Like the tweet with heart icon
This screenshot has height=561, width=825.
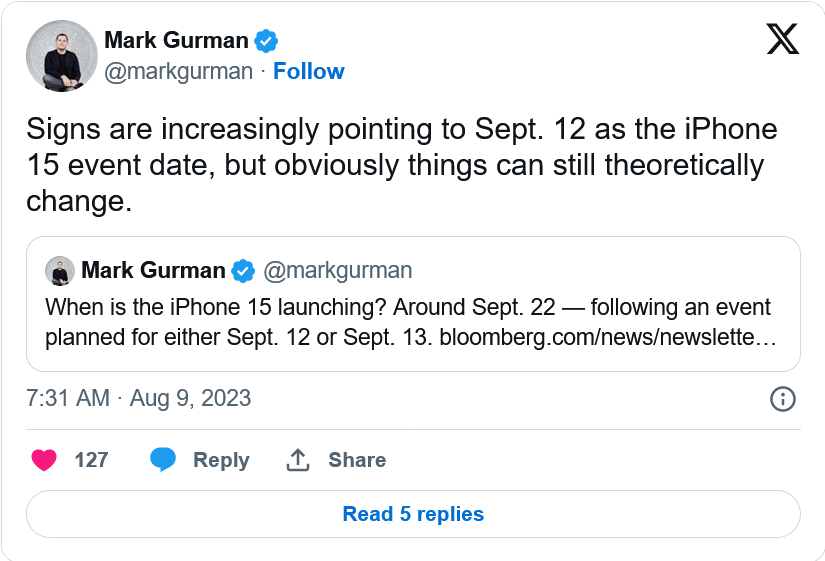pyautogui.click(x=44, y=460)
